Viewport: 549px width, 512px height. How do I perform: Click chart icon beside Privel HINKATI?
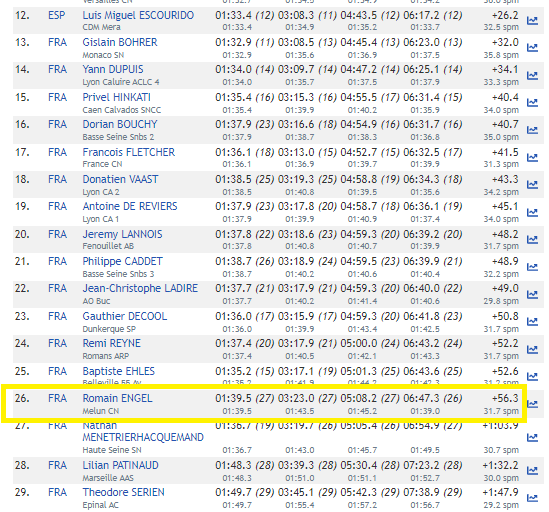pos(532,102)
